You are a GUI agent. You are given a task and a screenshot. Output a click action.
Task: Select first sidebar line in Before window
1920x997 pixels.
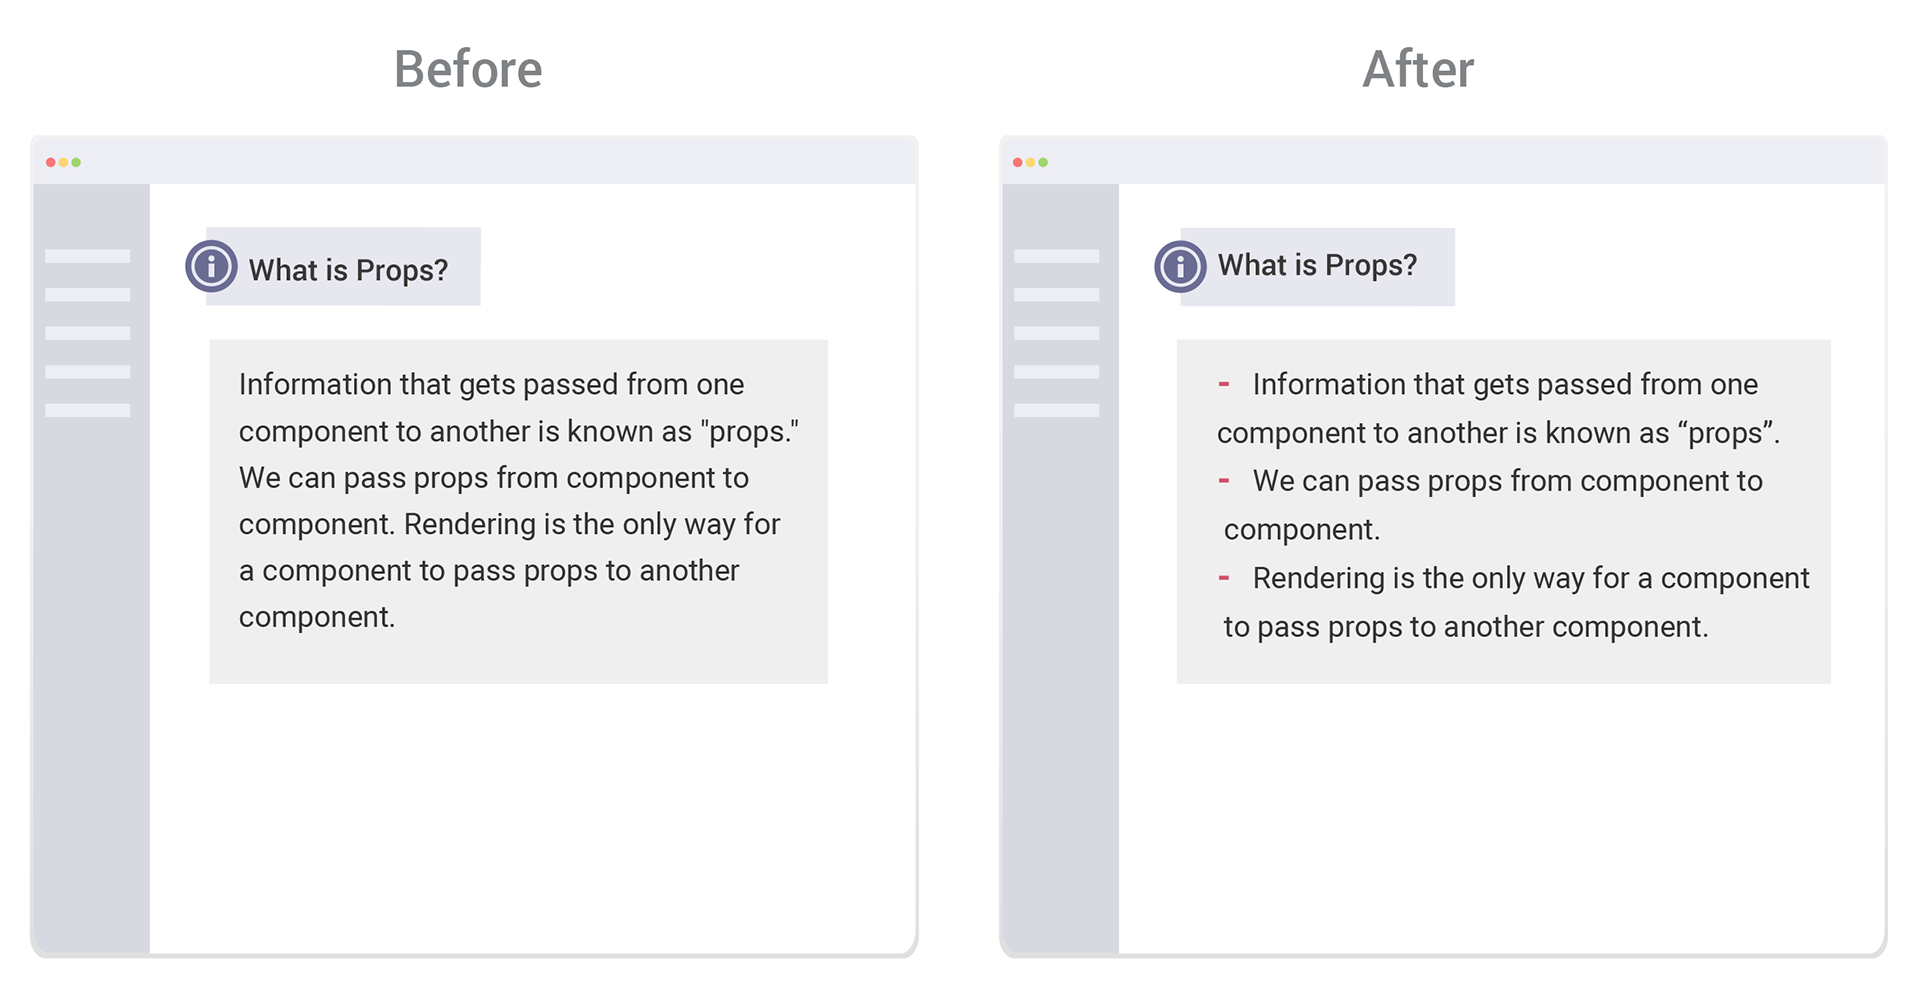tap(88, 256)
